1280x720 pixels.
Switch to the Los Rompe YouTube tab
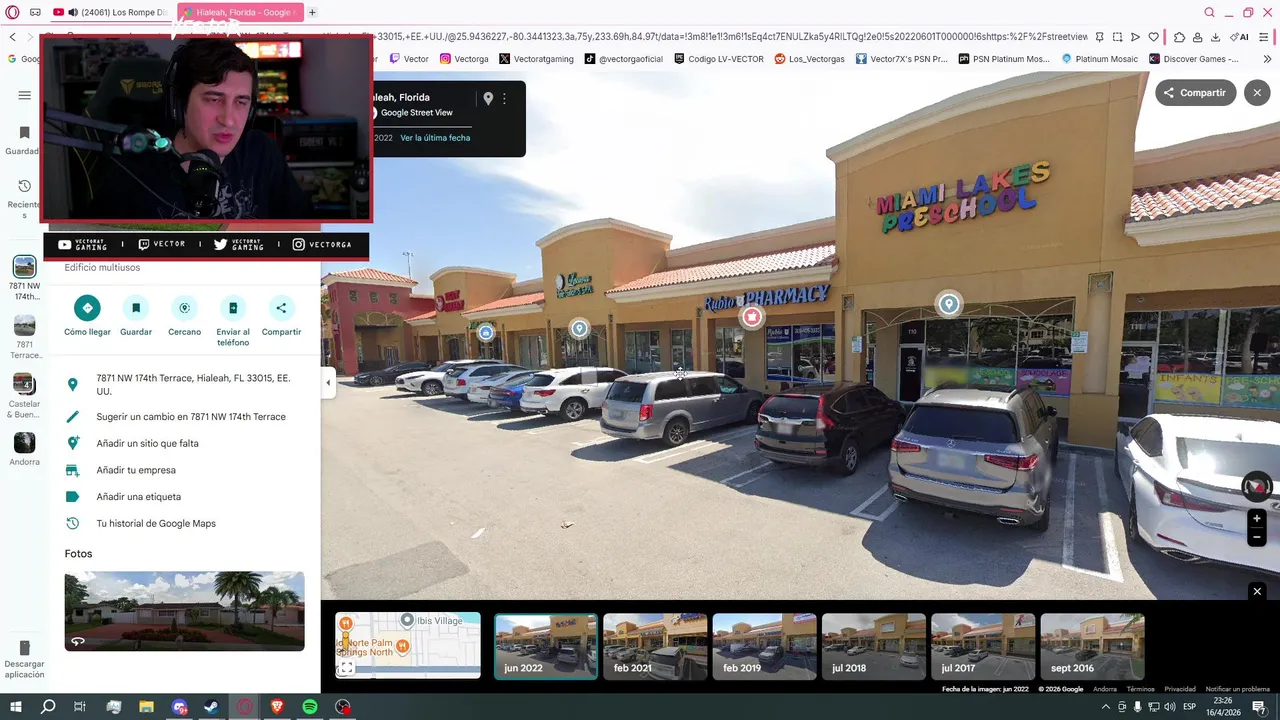tap(110, 12)
